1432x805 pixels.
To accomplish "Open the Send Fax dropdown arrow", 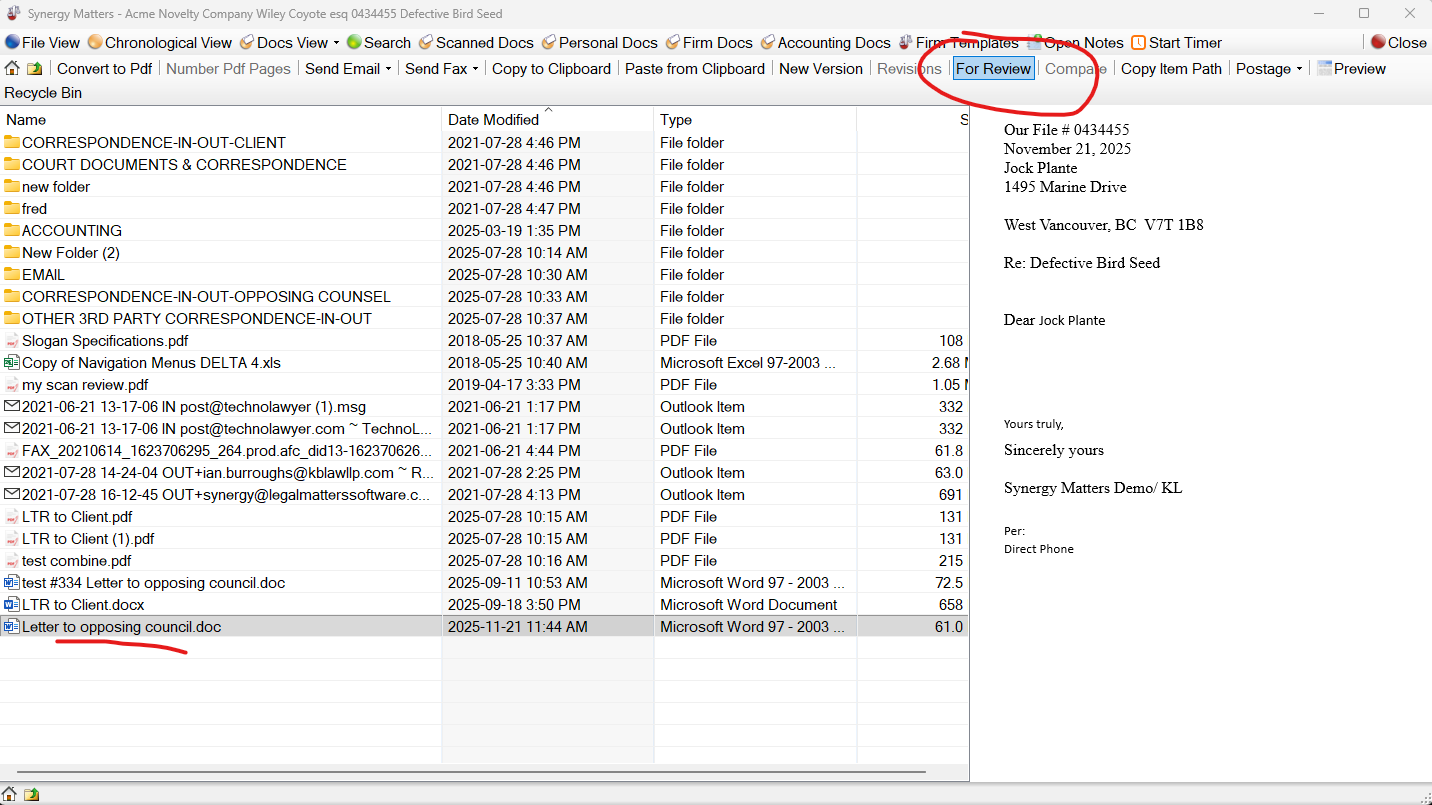I will tap(475, 69).
